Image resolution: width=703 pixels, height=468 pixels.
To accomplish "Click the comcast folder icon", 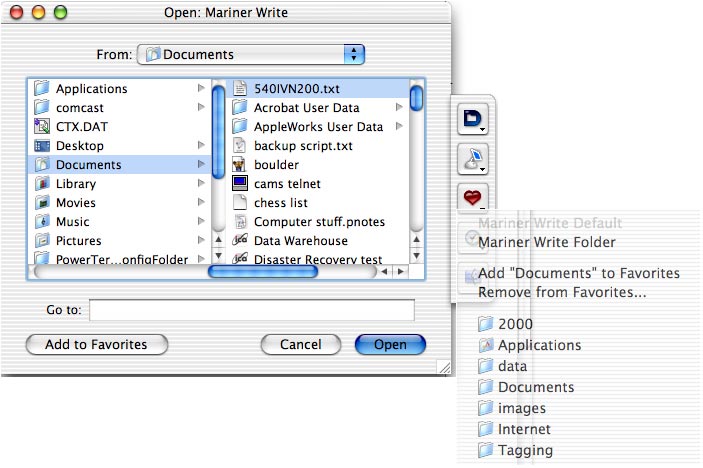I will click(x=42, y=107).
